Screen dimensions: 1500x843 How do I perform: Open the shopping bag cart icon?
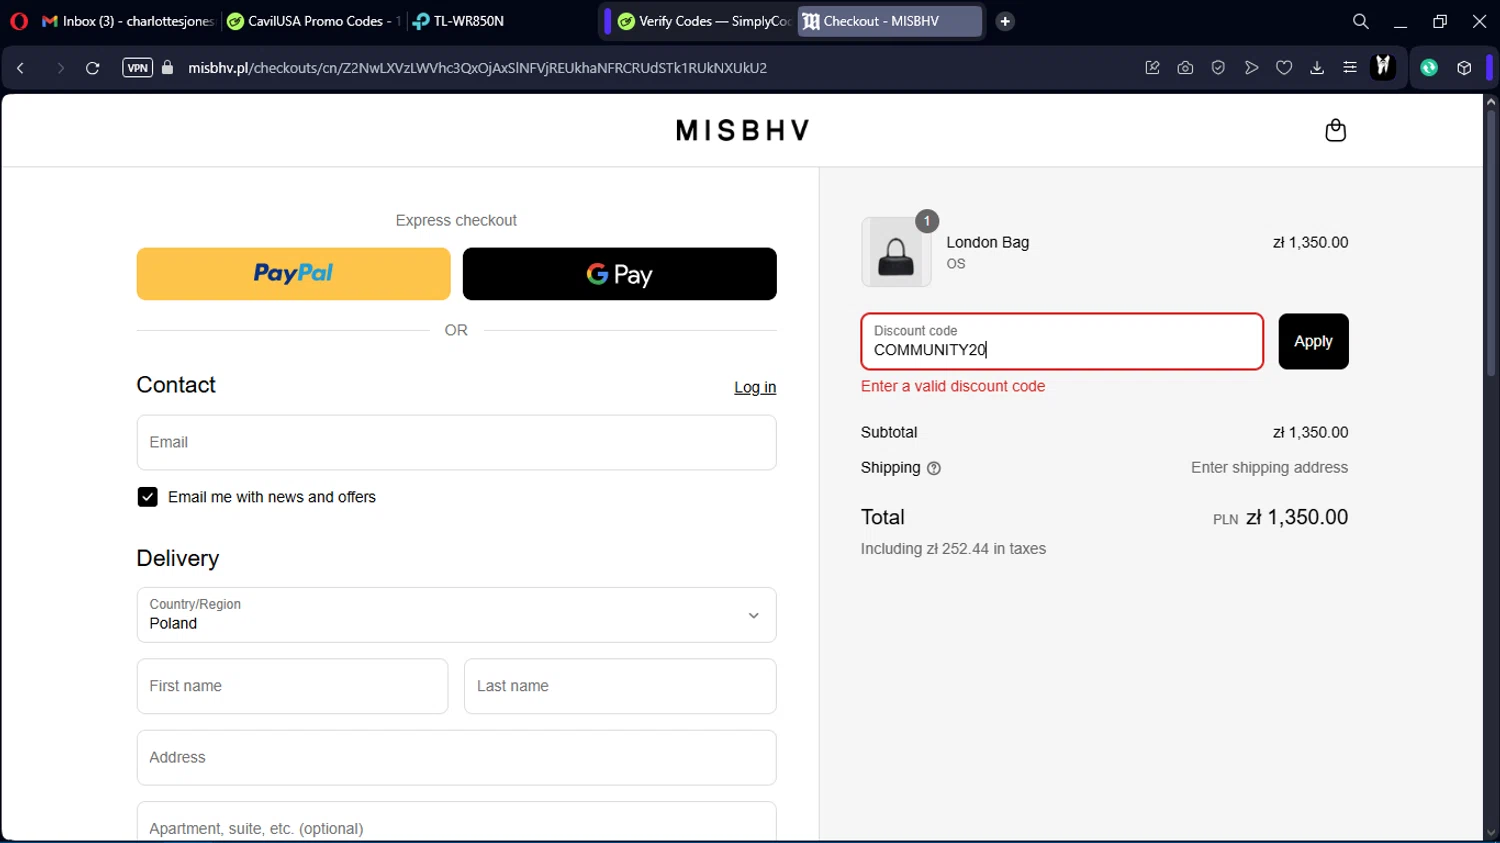1335,130
